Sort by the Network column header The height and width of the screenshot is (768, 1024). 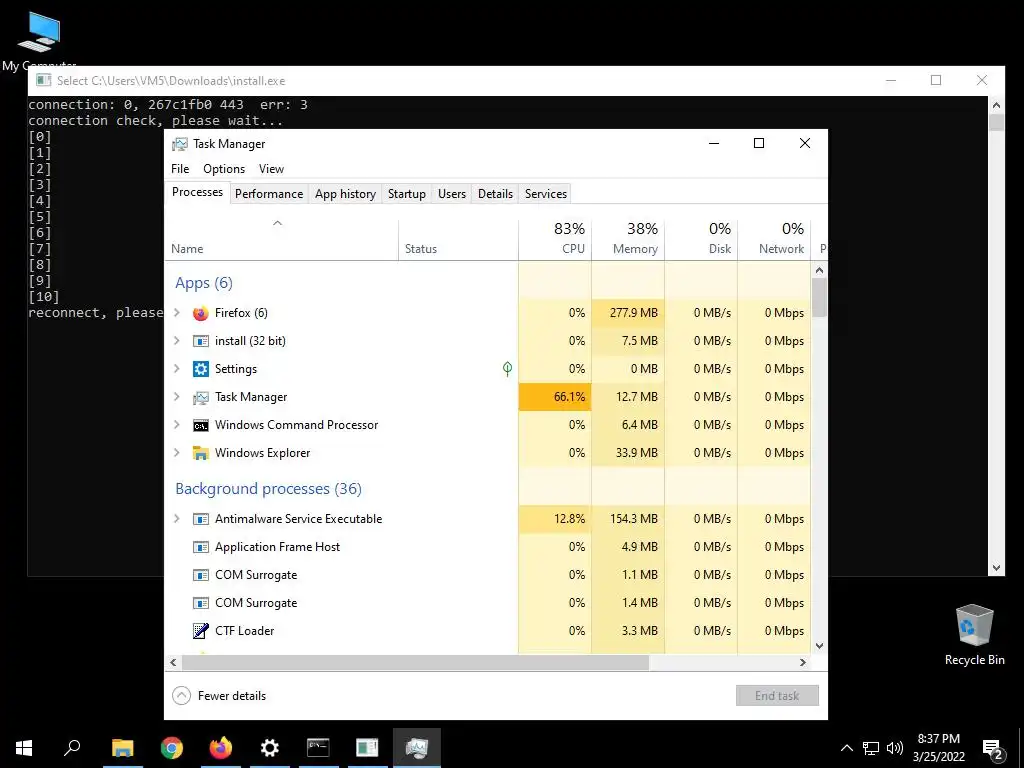pyautogui.click(x=775, y=238)
